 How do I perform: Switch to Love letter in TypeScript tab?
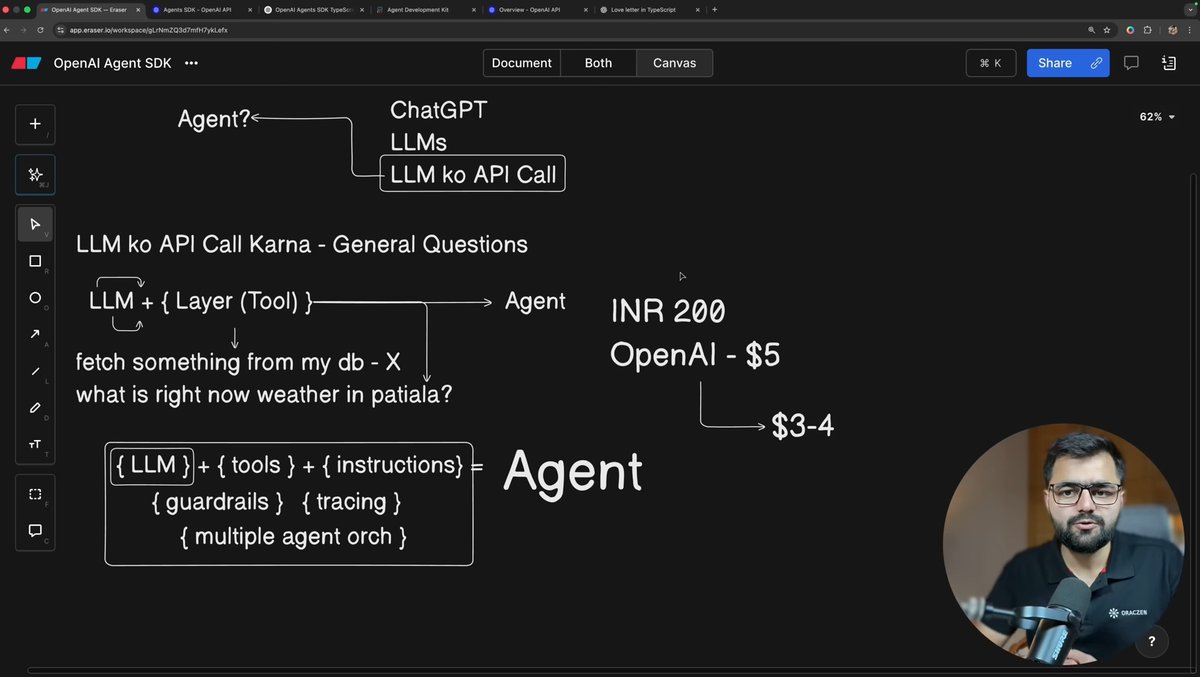click(x=649, y=9)
